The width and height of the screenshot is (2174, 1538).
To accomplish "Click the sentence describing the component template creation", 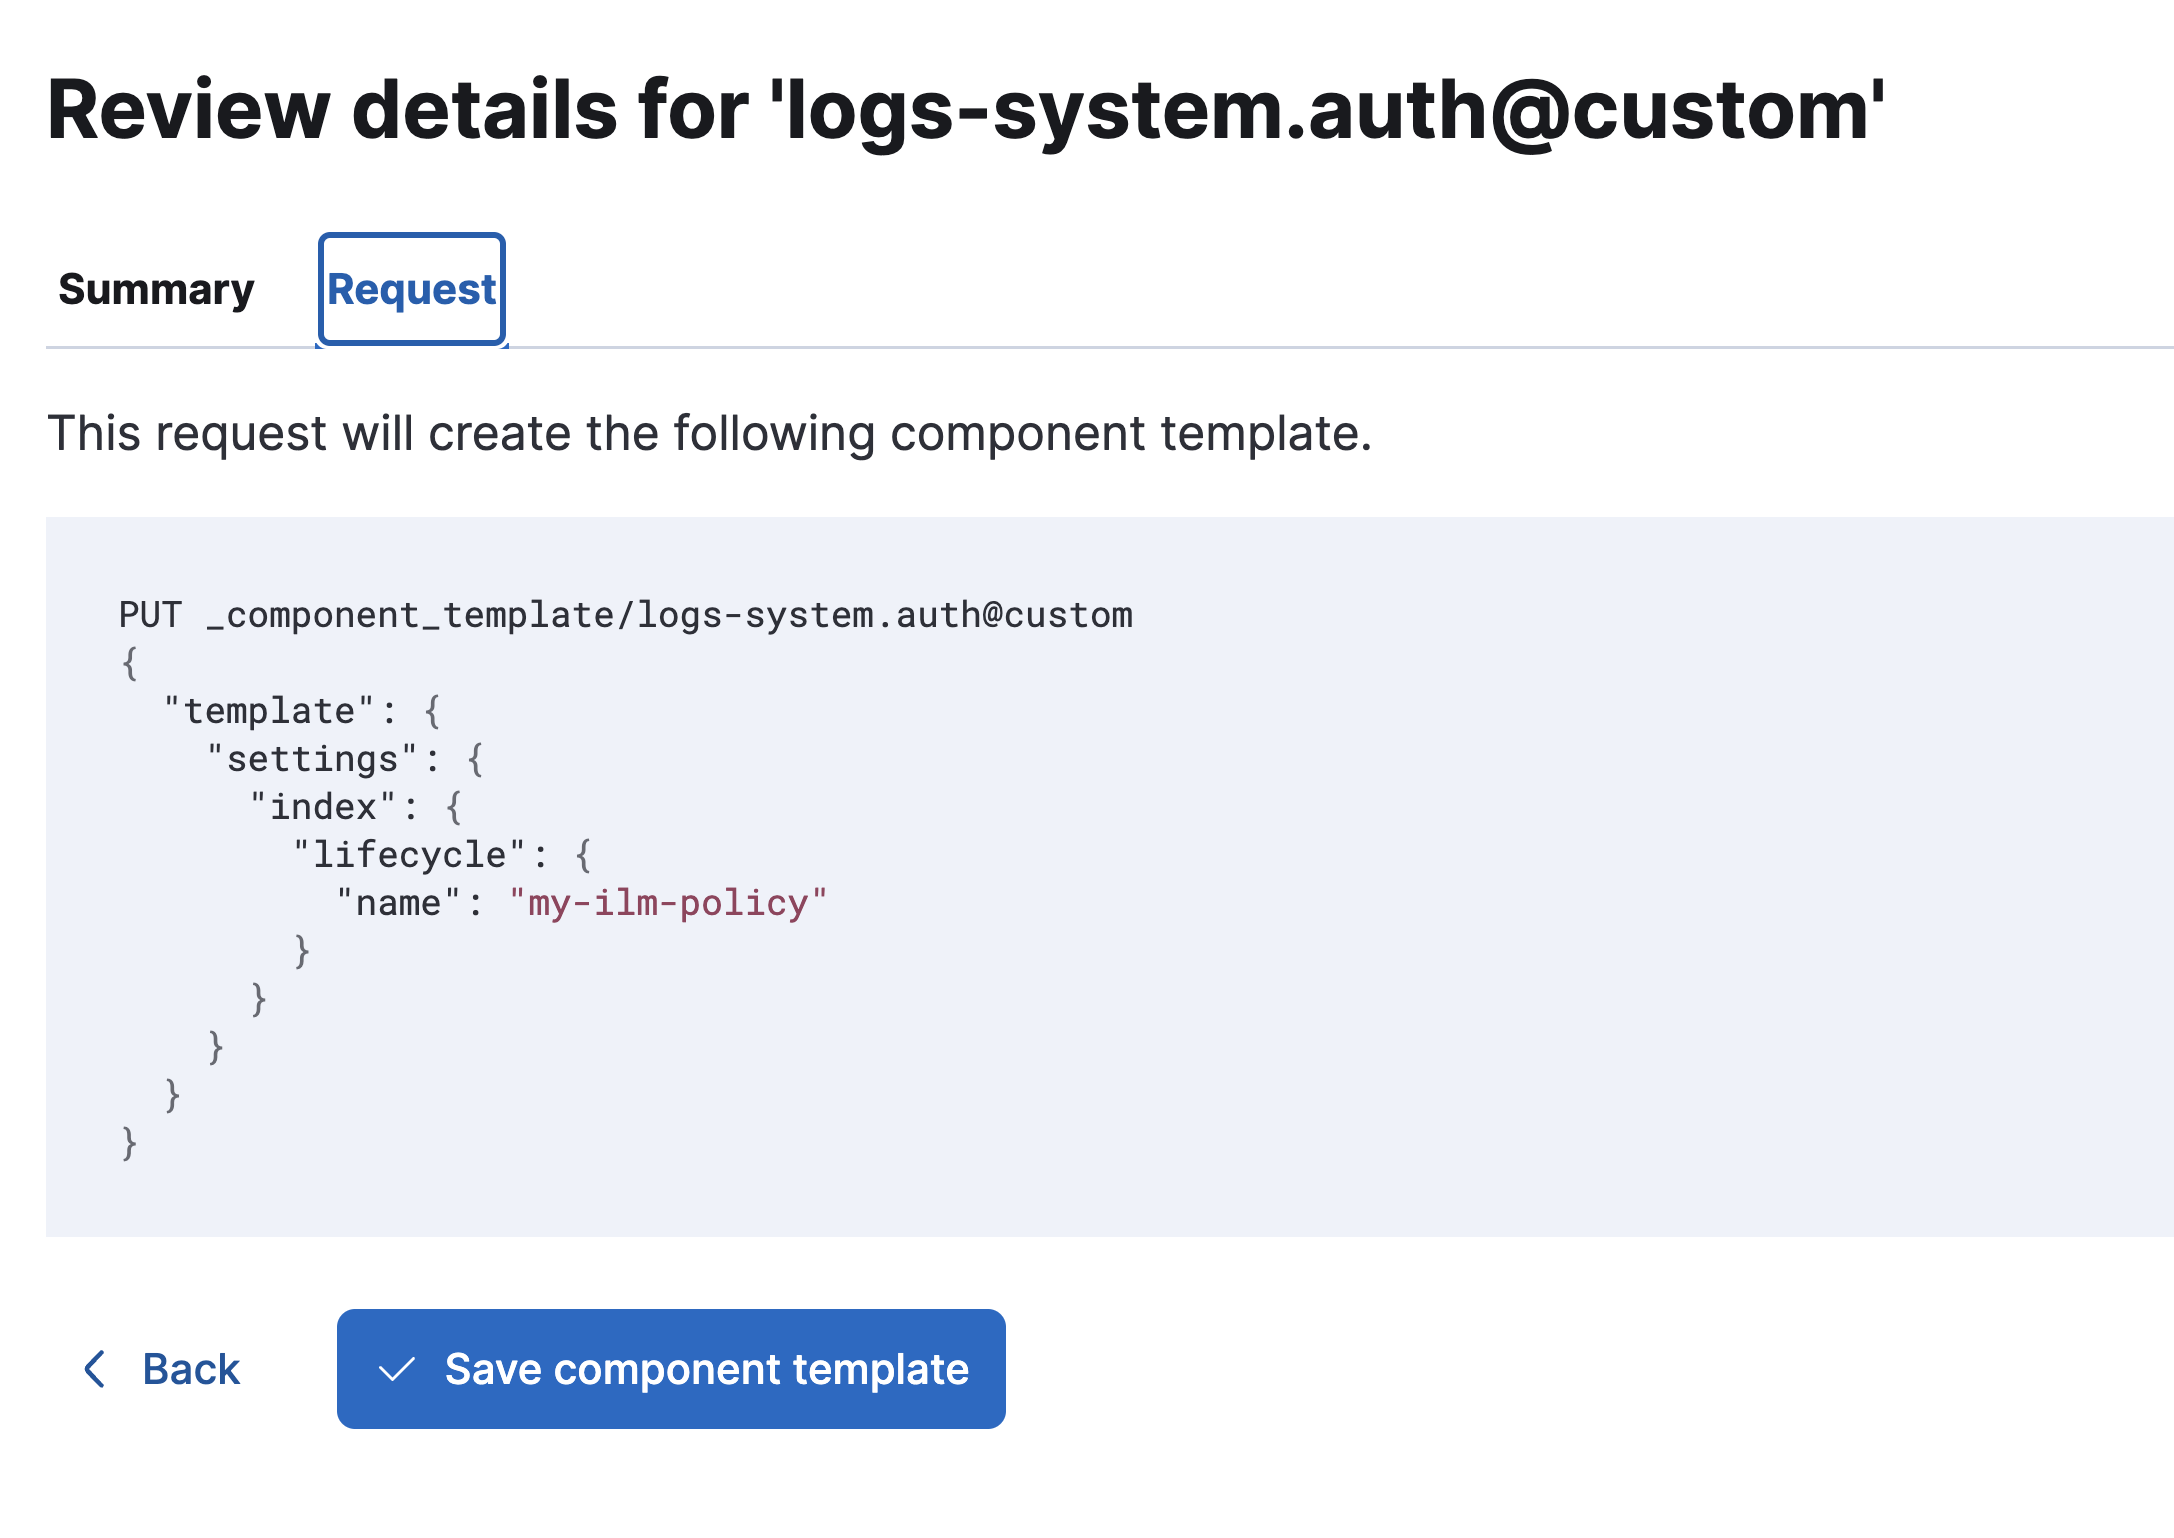I will coord(710,433).
